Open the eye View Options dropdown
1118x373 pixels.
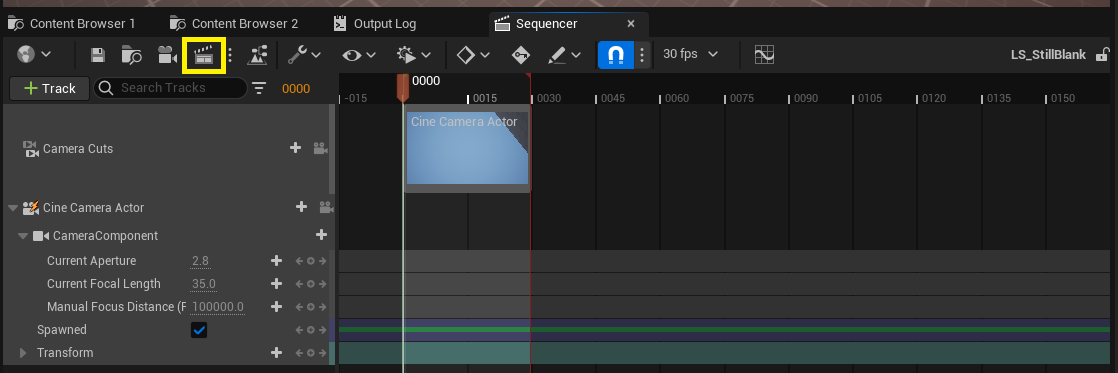click(359, 55)
